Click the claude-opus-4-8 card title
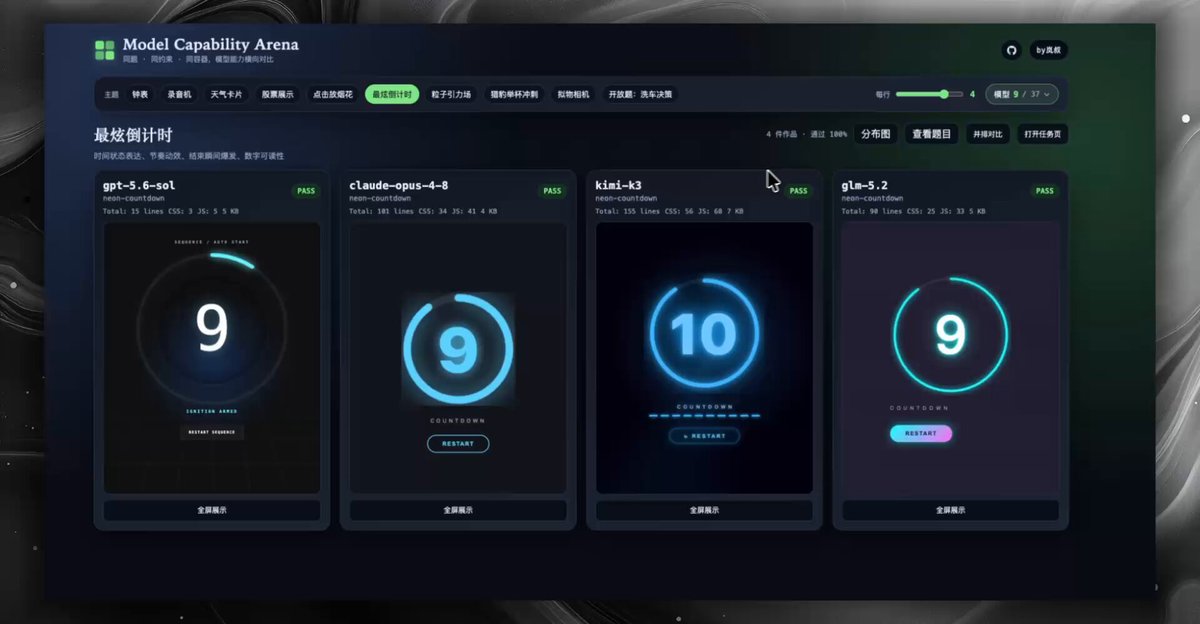Screen dimensions: 1200x624 [399, 186]
